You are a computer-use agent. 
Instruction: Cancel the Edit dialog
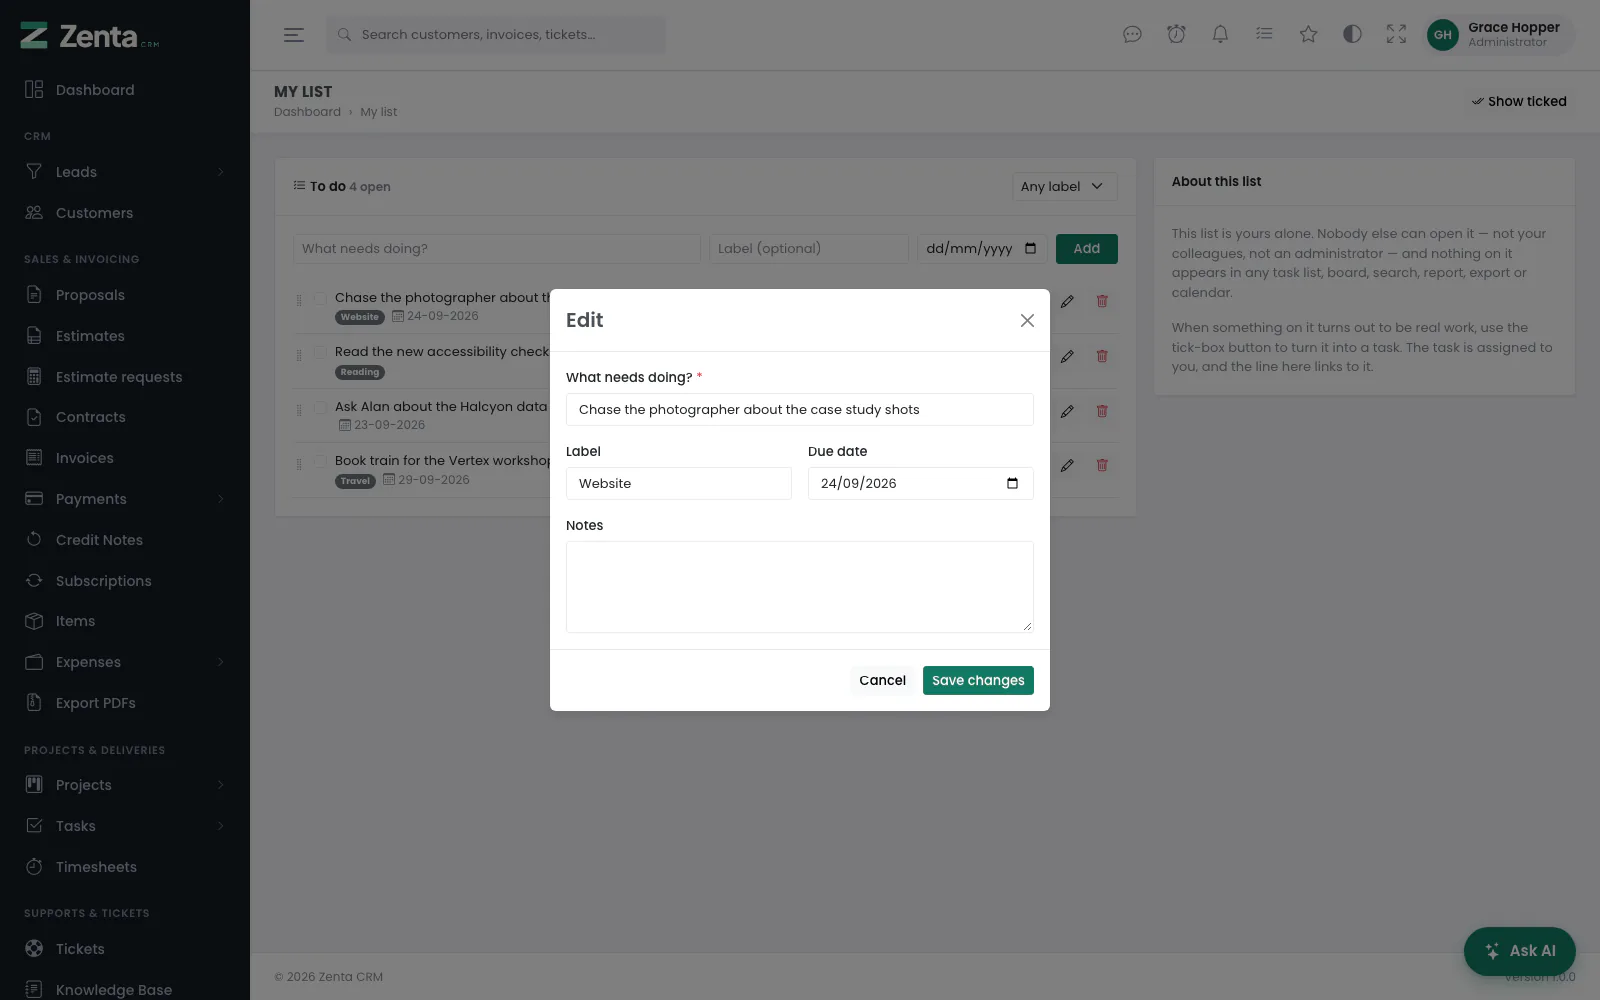(882, 680)
